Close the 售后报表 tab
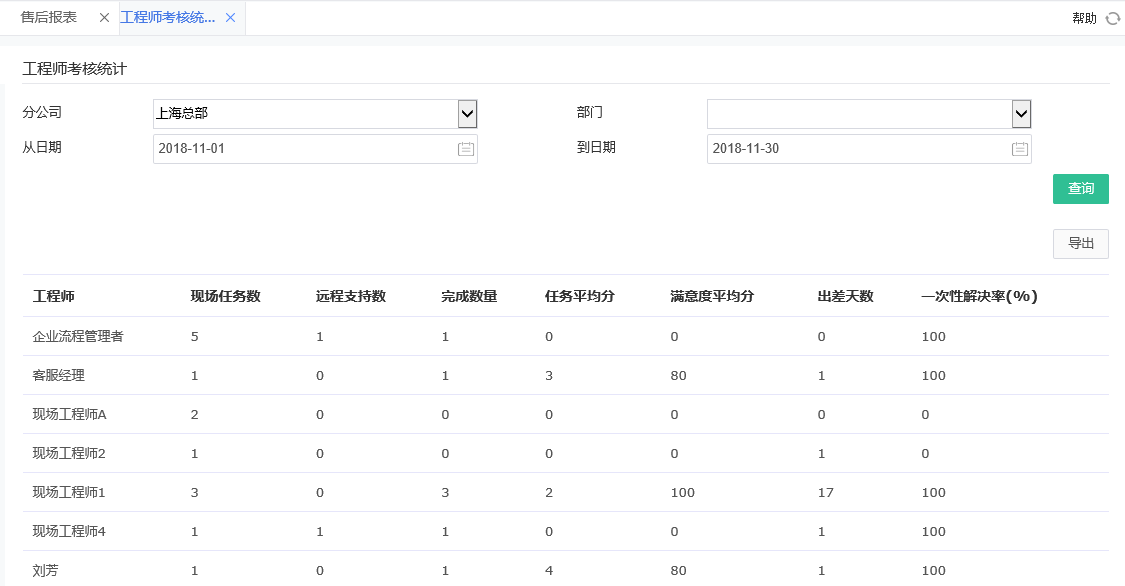 point(104,17)
